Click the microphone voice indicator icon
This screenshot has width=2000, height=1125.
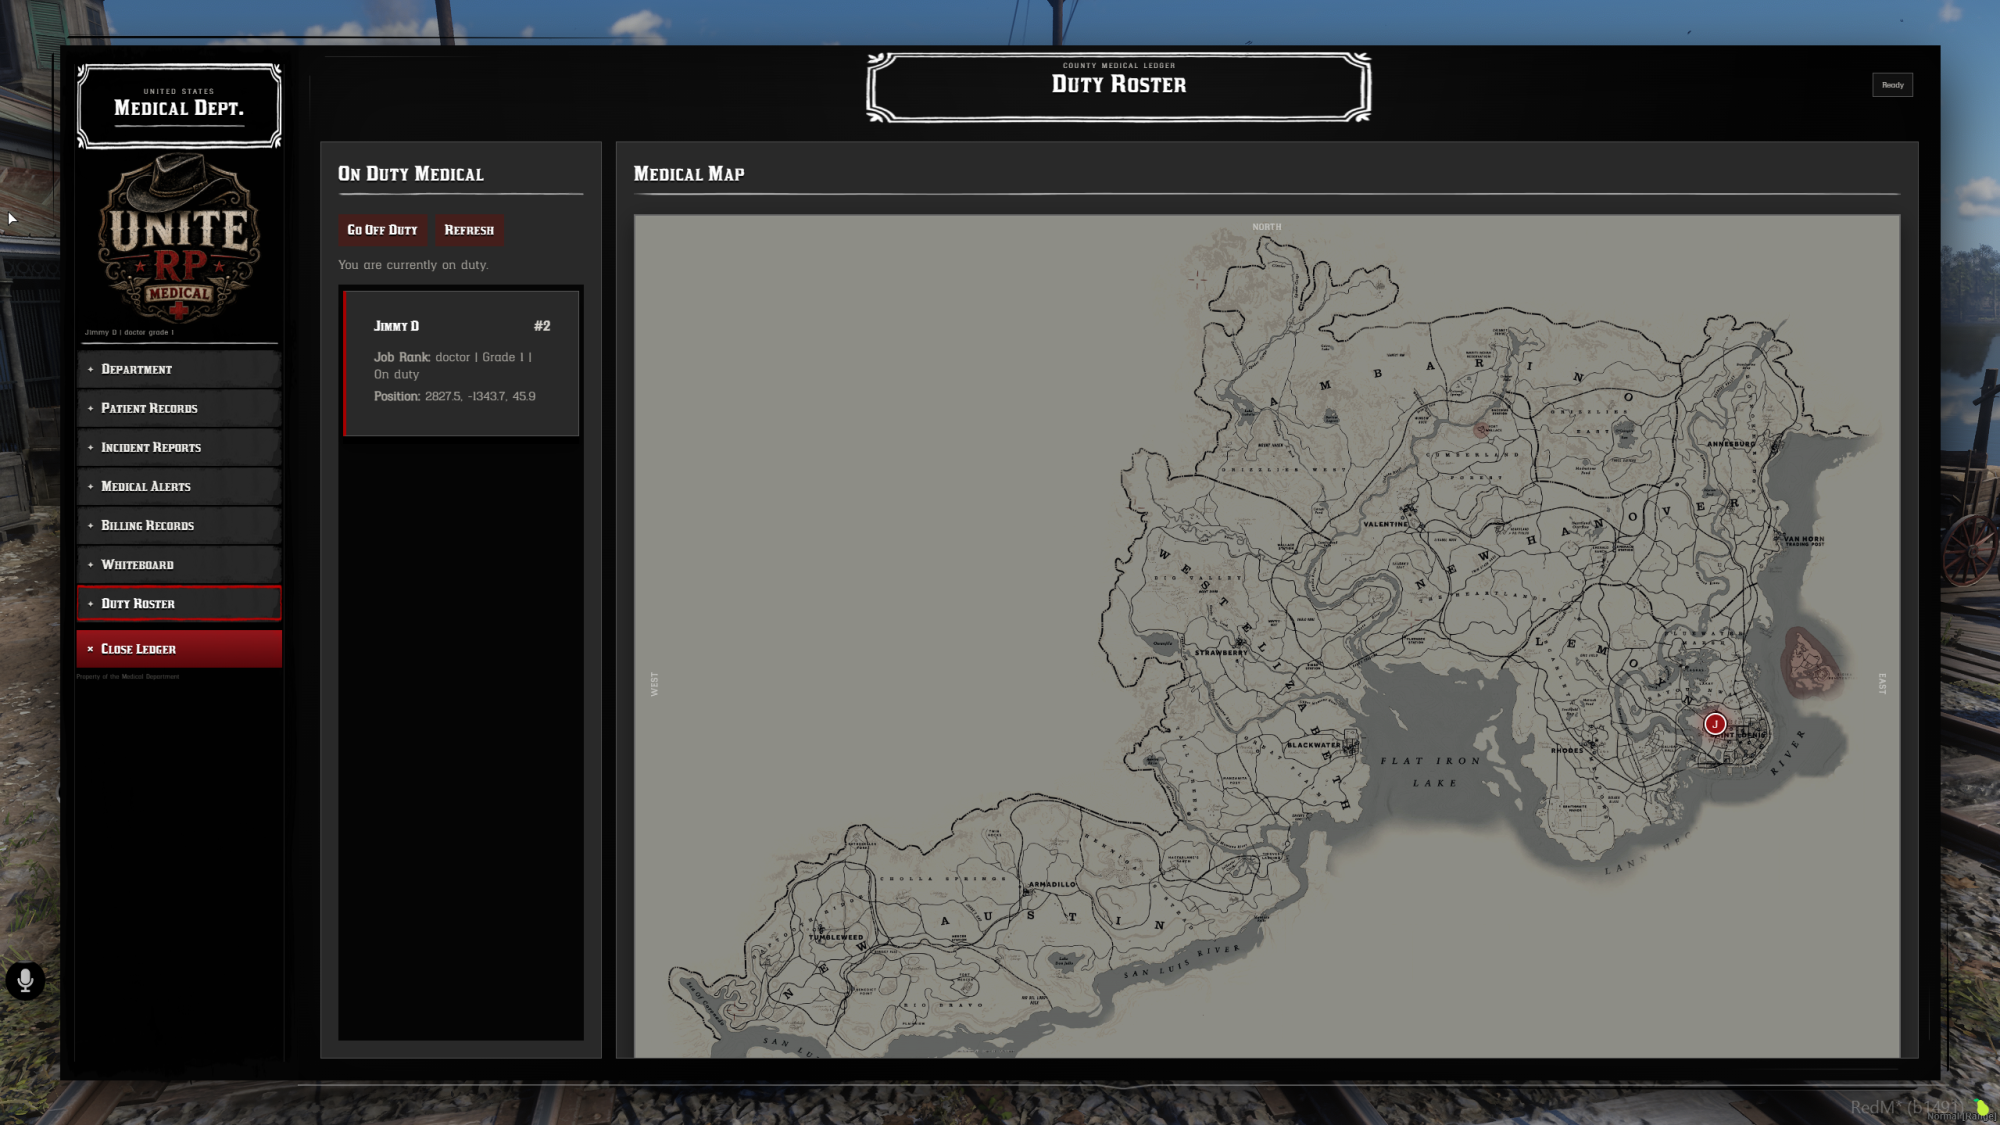coord(25,981)
